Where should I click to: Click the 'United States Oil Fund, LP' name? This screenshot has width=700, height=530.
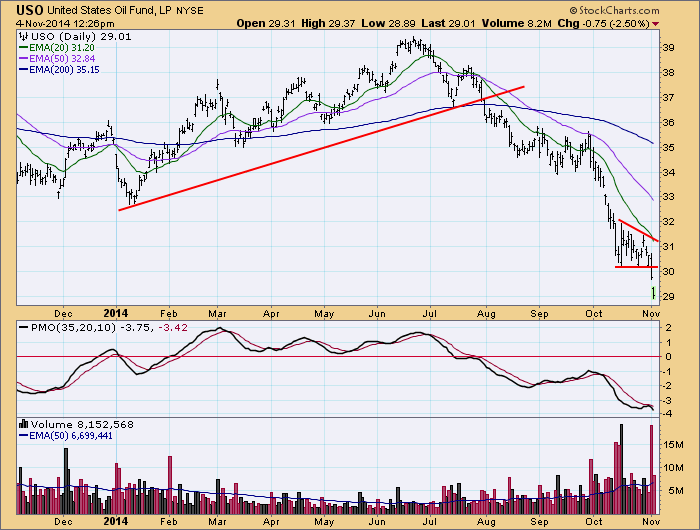tap(109, 10)
